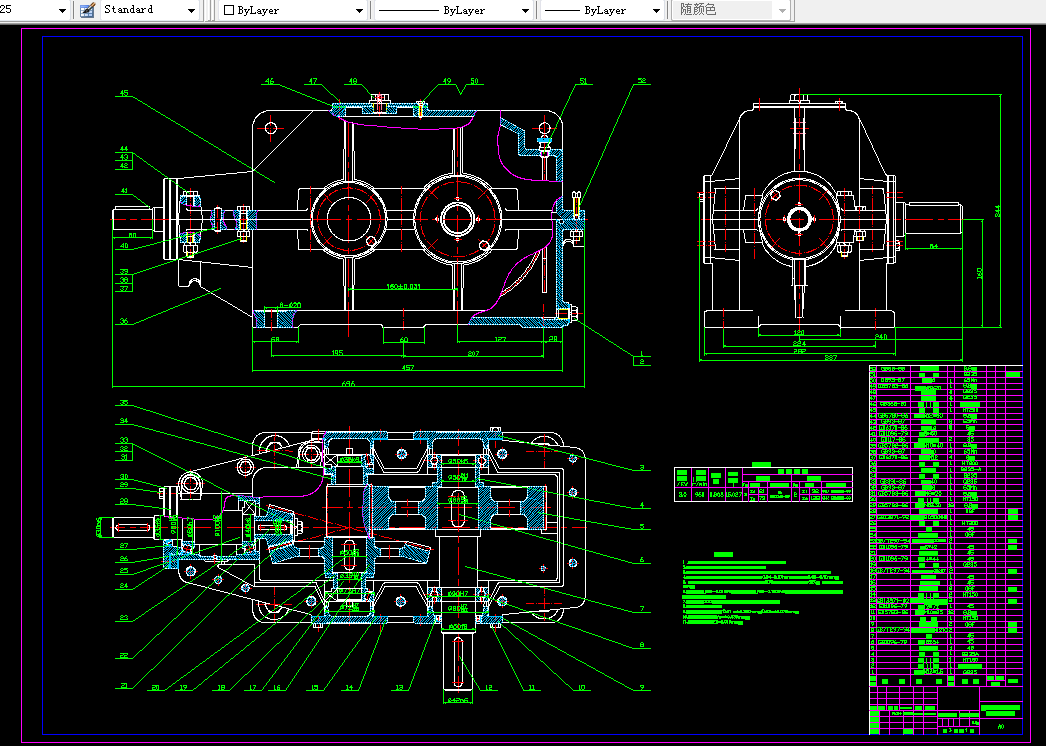Select part balloon number 52

click(x=642, y=81)
